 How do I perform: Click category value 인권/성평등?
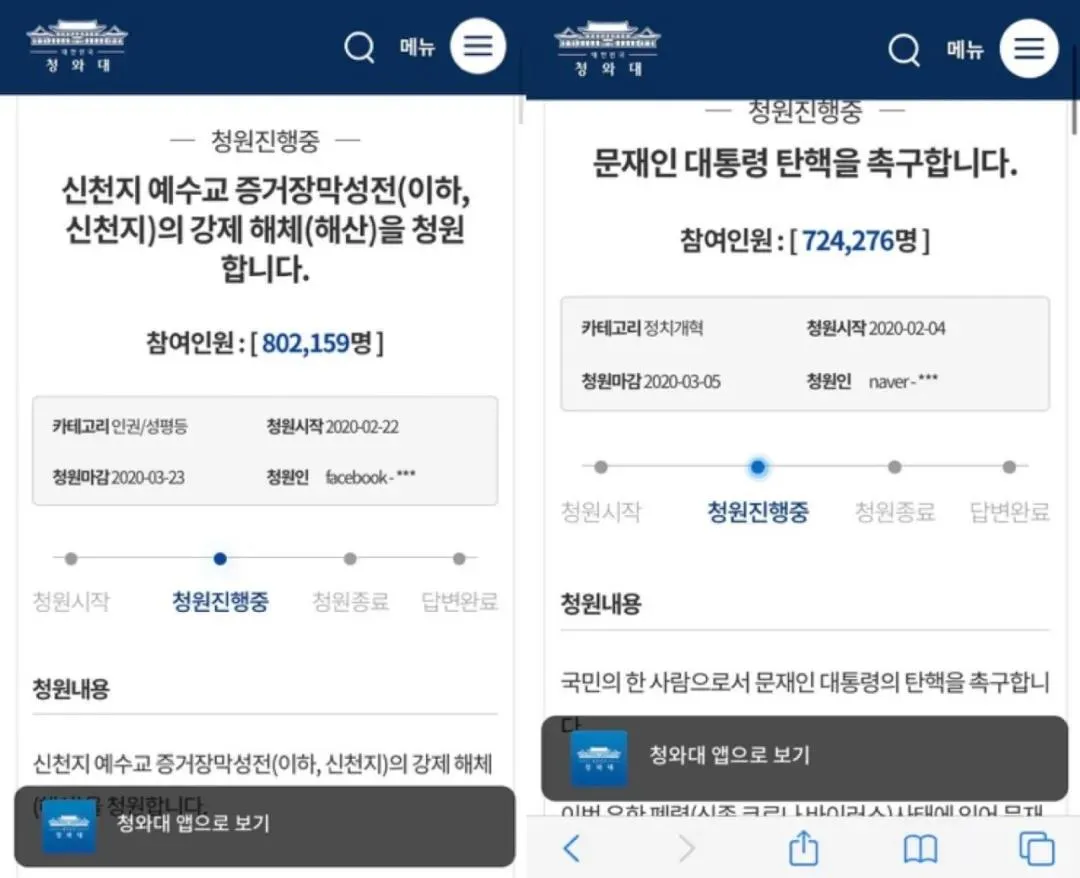point(149,426)
